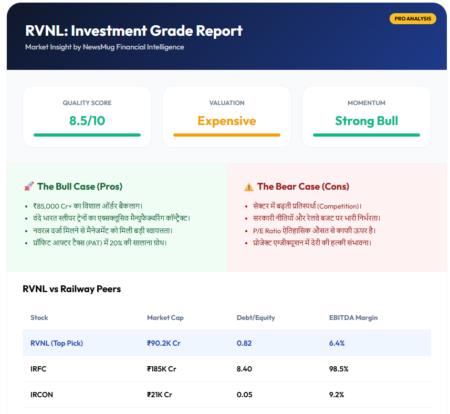Click the '6.4%' EBITDA margin cell

point(337,343)
